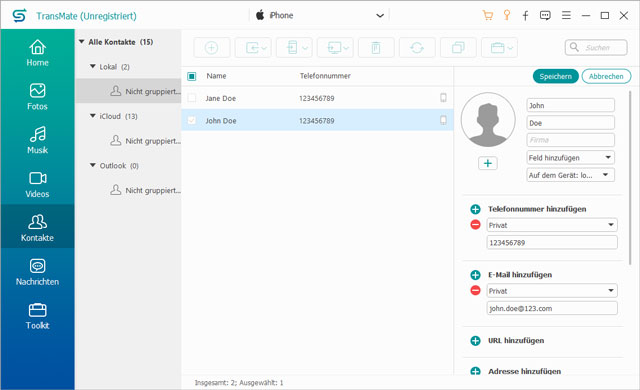Add a phone number with plus icon
The image size is (640, 390).
pos(475,209)
